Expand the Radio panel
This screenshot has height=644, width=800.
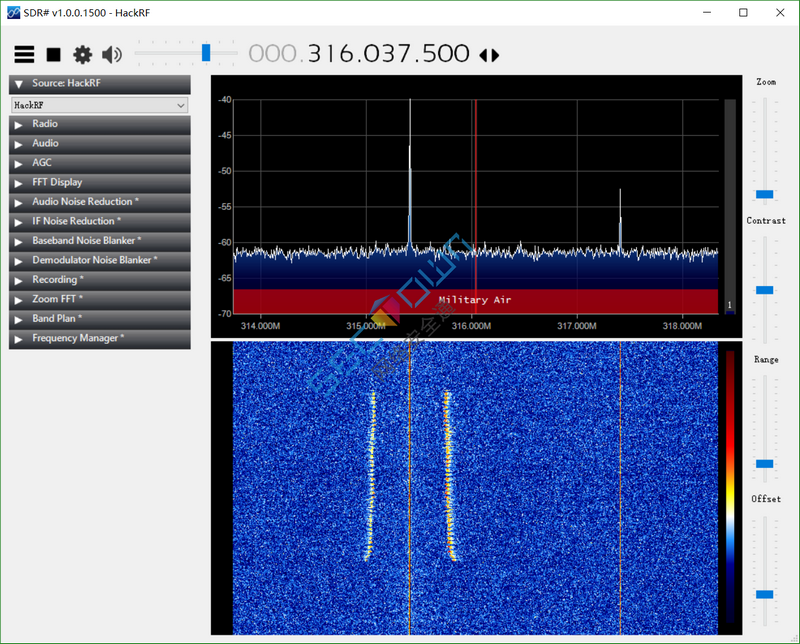click(100, 125)
